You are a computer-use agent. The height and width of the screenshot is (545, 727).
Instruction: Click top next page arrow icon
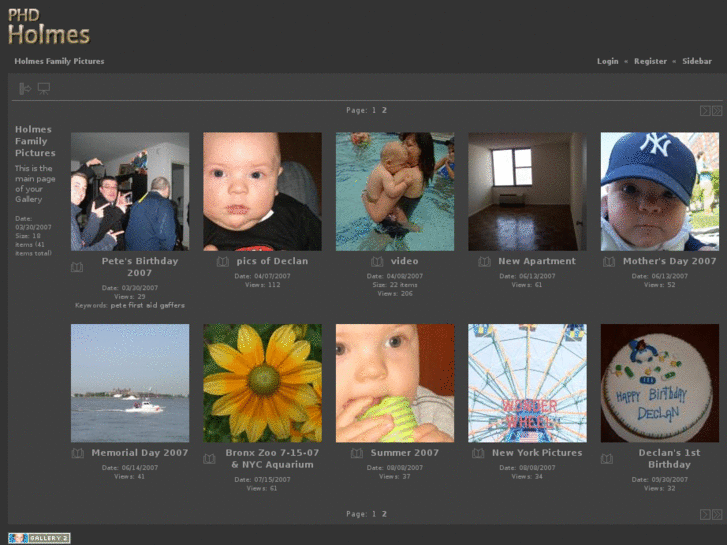[x=705, y=110]
